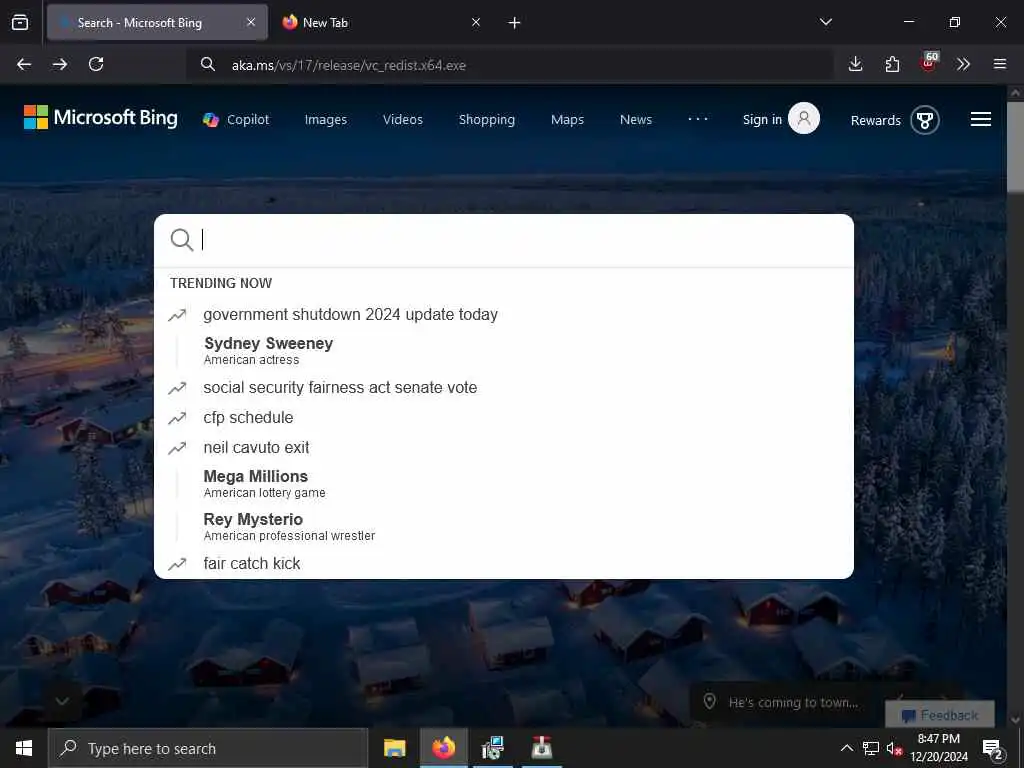
Task: Click the red extension badge showing 60
Action: point(929,62)
